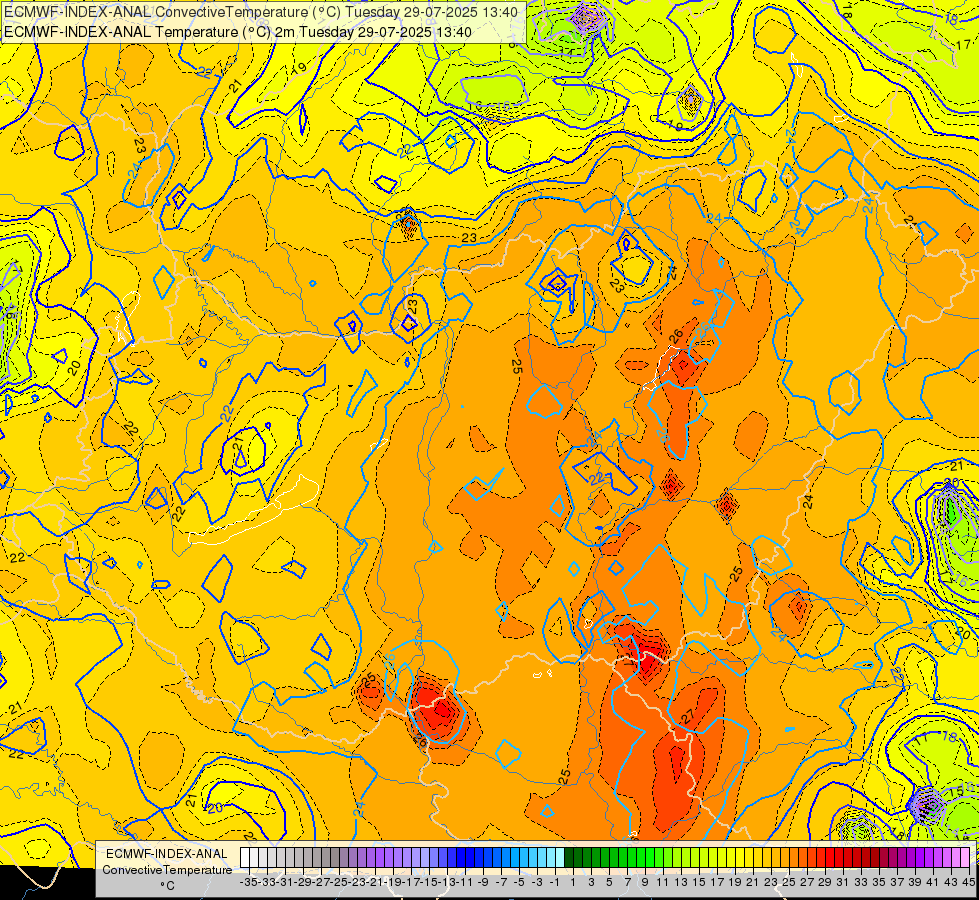Click the first dark green legend swatch
Viewport: 979px width, 900px height.
click(569, 858)
